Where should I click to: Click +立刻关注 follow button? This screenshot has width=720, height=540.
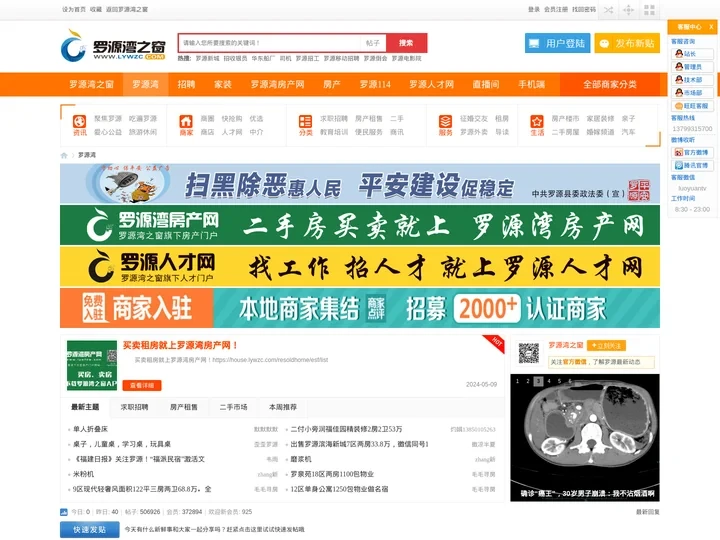(606, 346)
